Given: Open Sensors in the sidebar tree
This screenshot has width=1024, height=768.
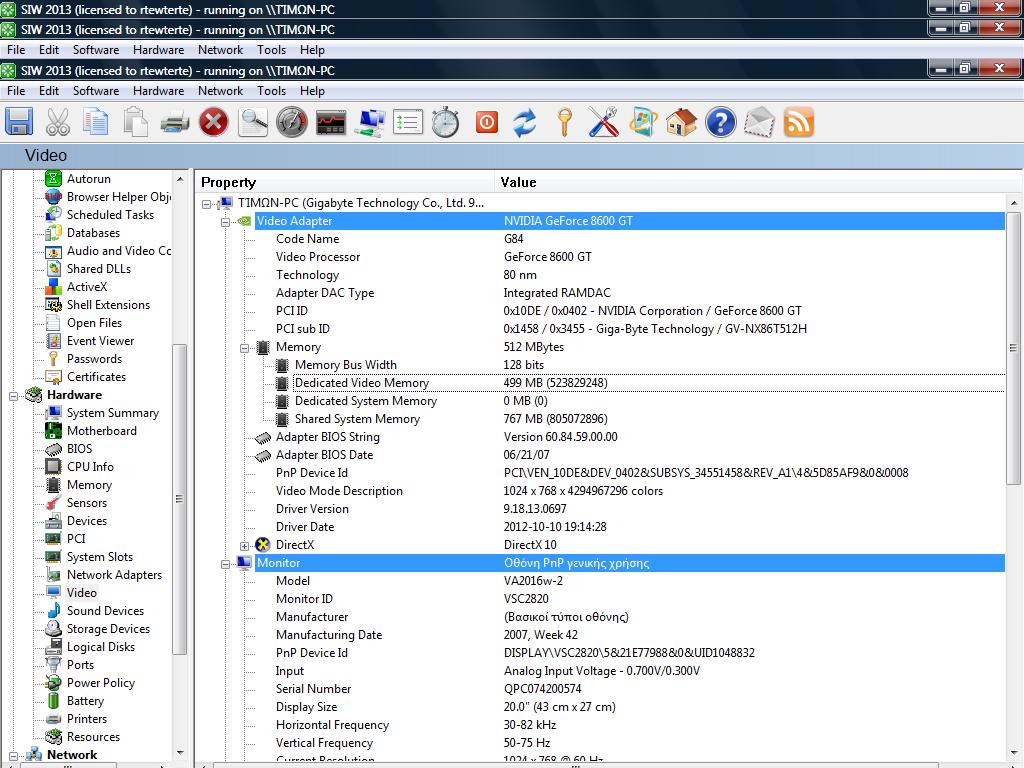Looking at the screenshot, I should coord(87,502).
